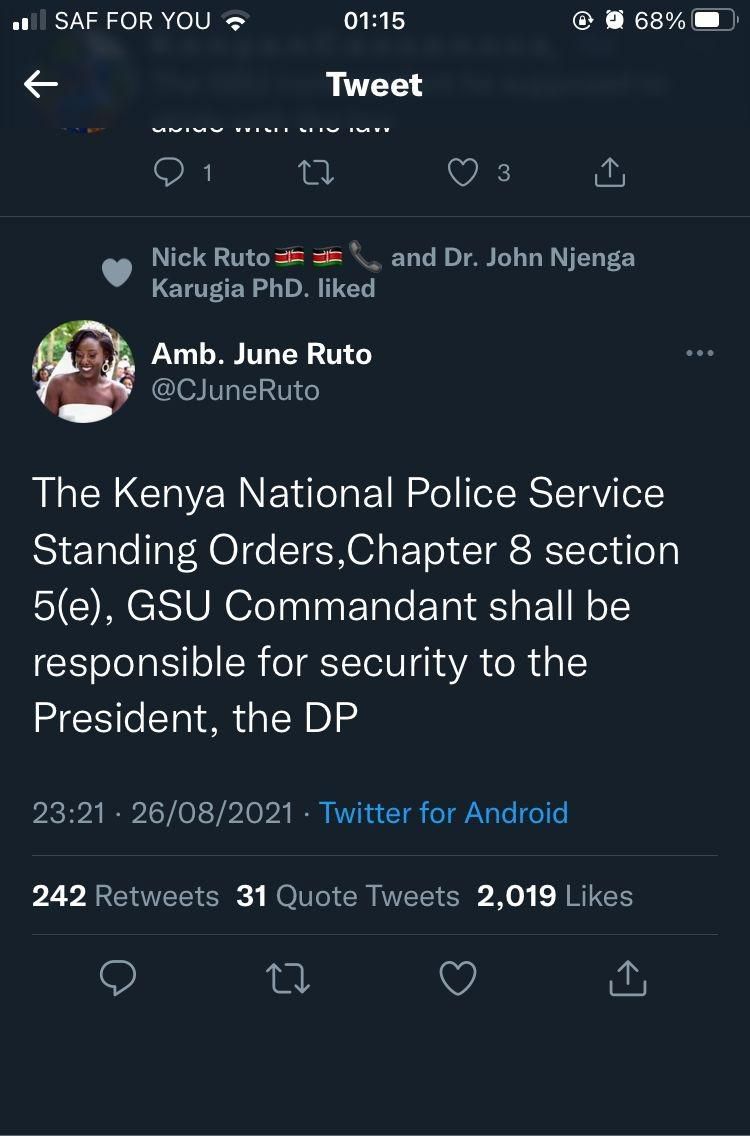Open the share icon on the top tweet

608,172
